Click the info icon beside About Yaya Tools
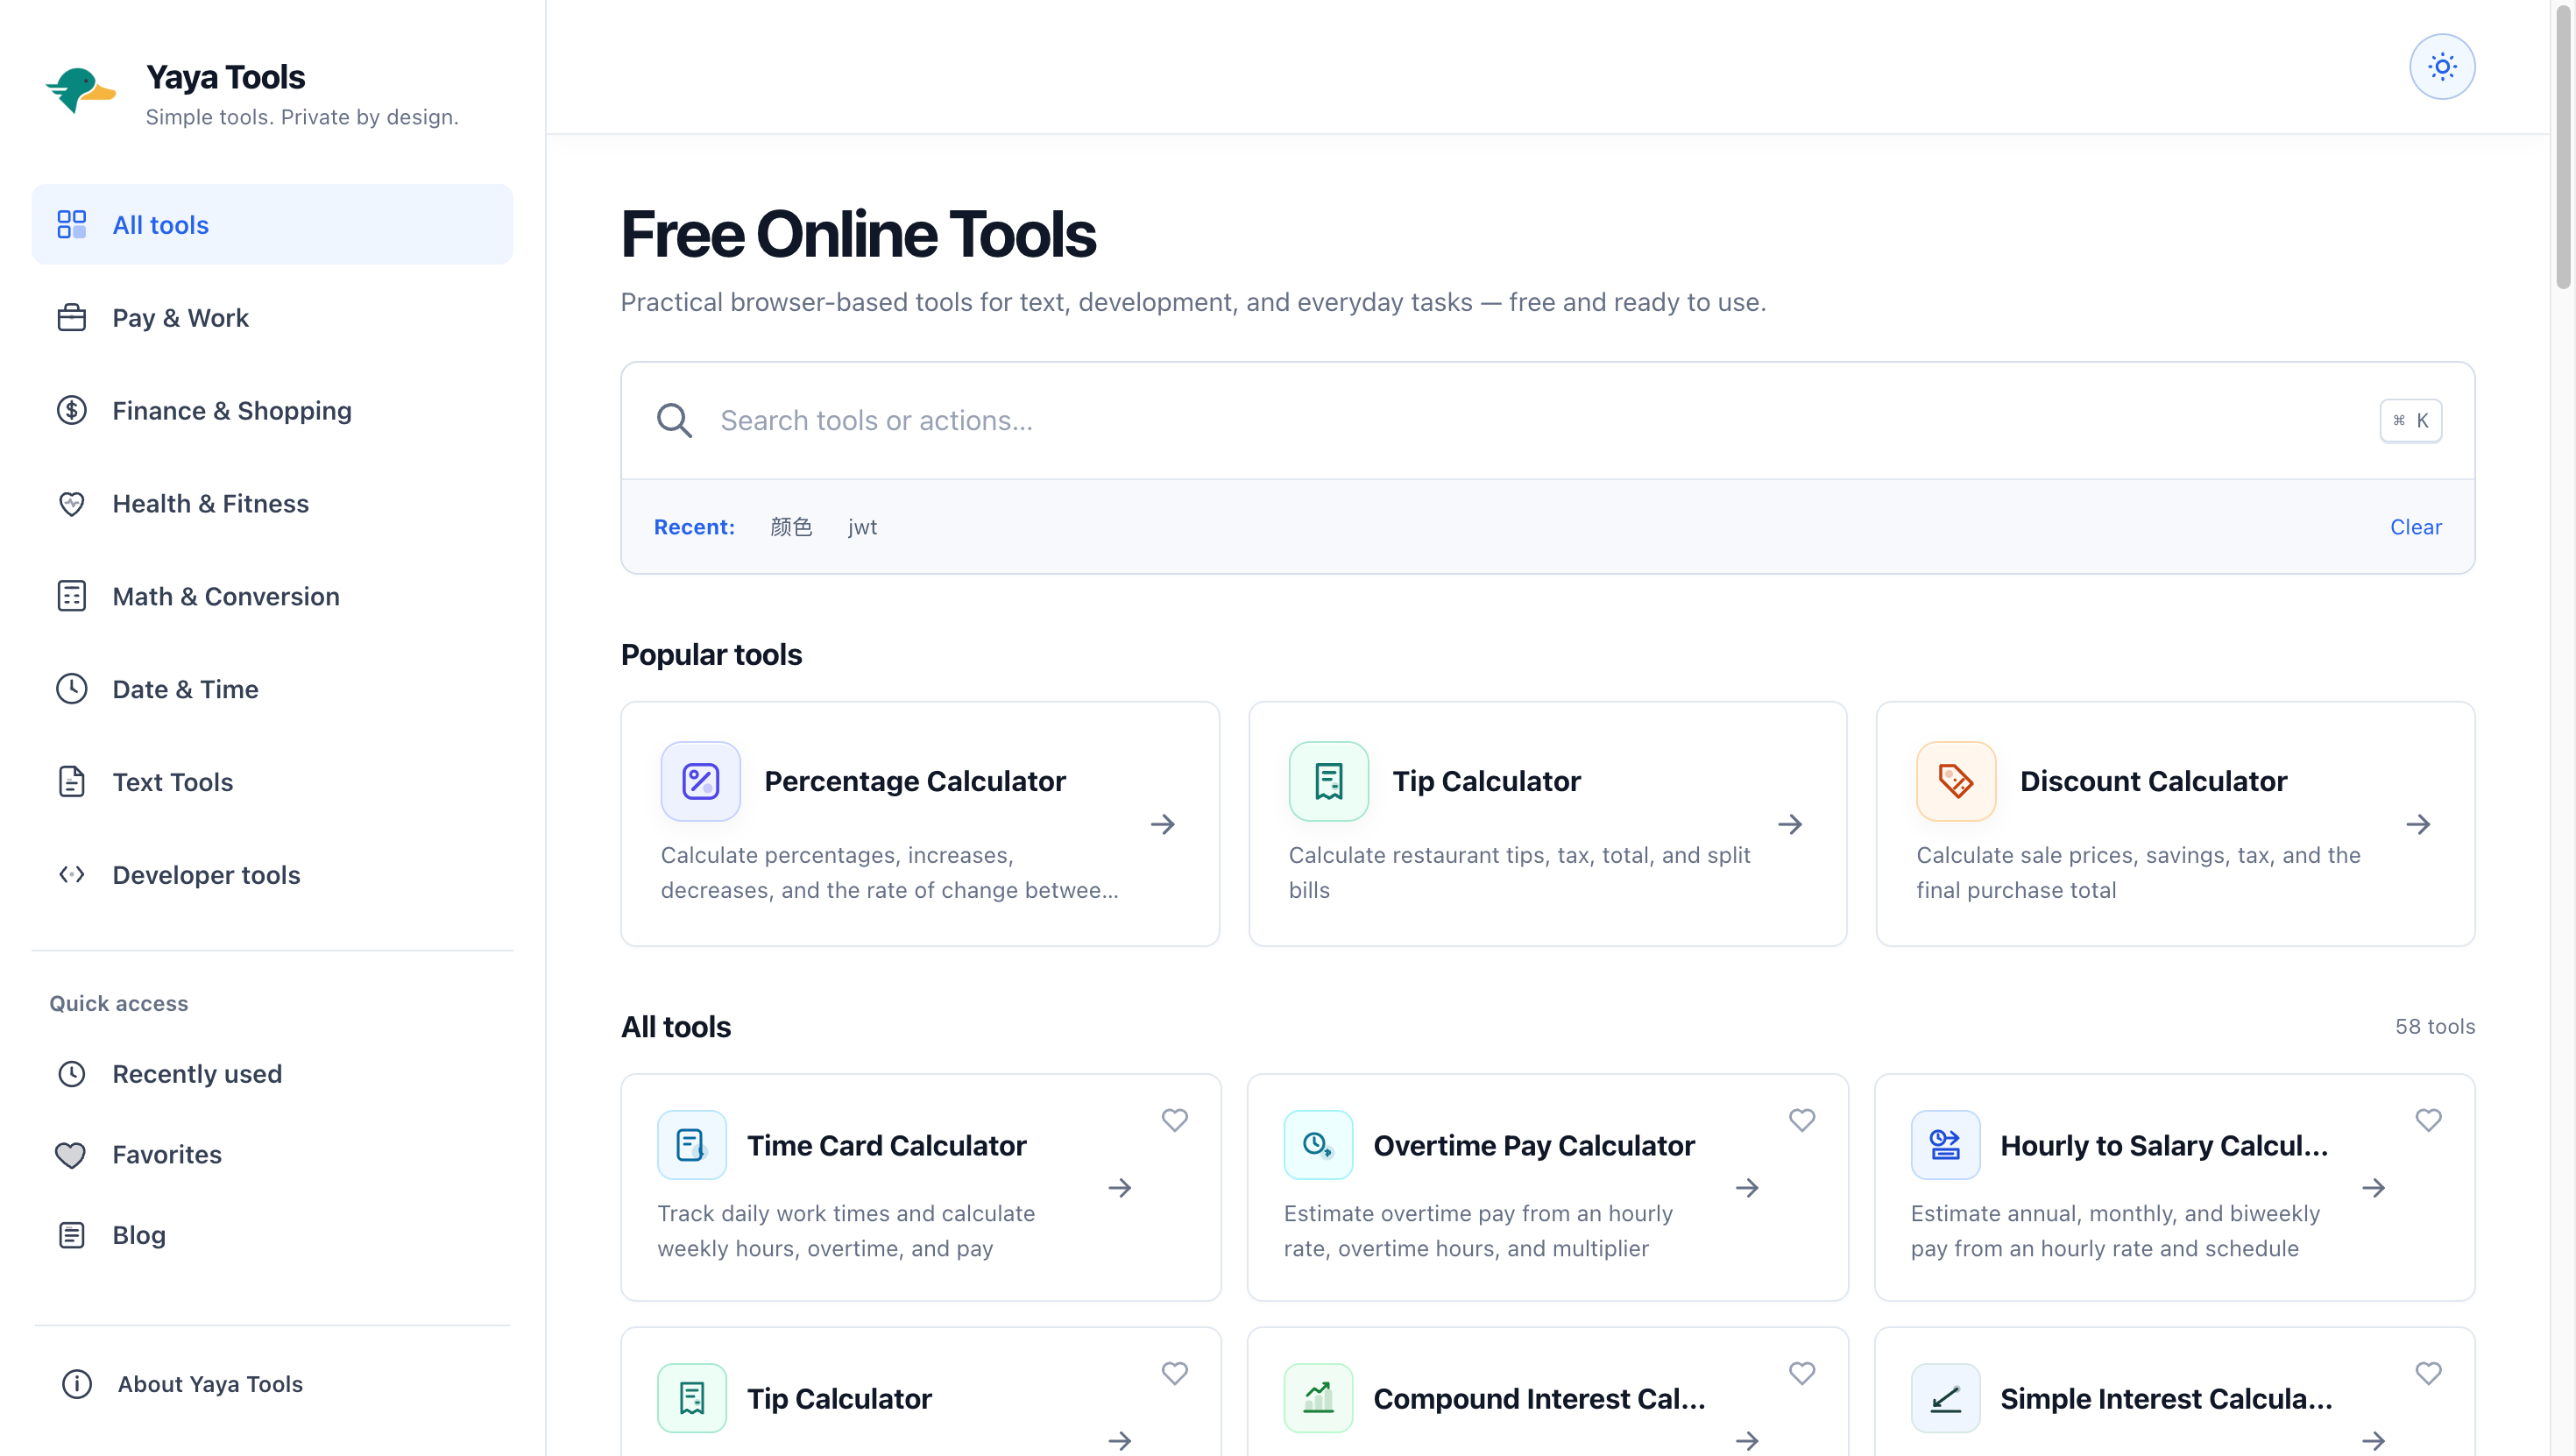This screenshot has height=1456, width=2576. point(77,1384)
